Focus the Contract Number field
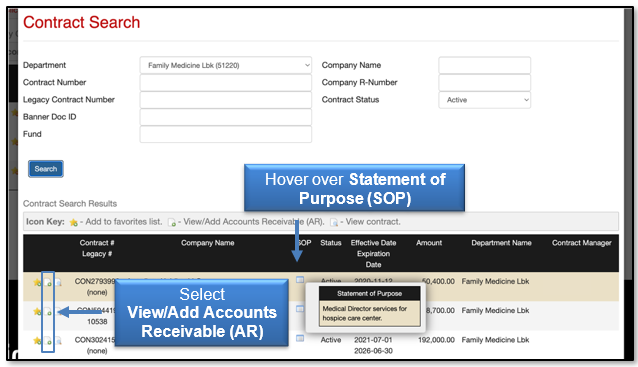This screenshot has height=367, width=638. [x=225, y=83]
